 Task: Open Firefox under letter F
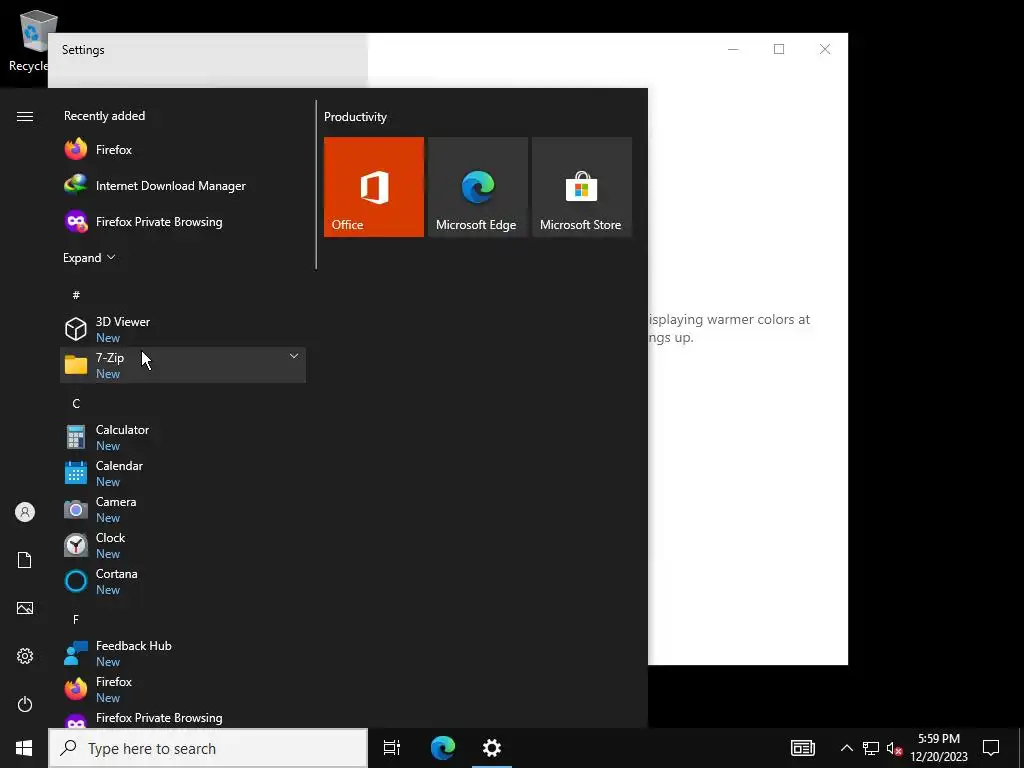pos(183,688)
